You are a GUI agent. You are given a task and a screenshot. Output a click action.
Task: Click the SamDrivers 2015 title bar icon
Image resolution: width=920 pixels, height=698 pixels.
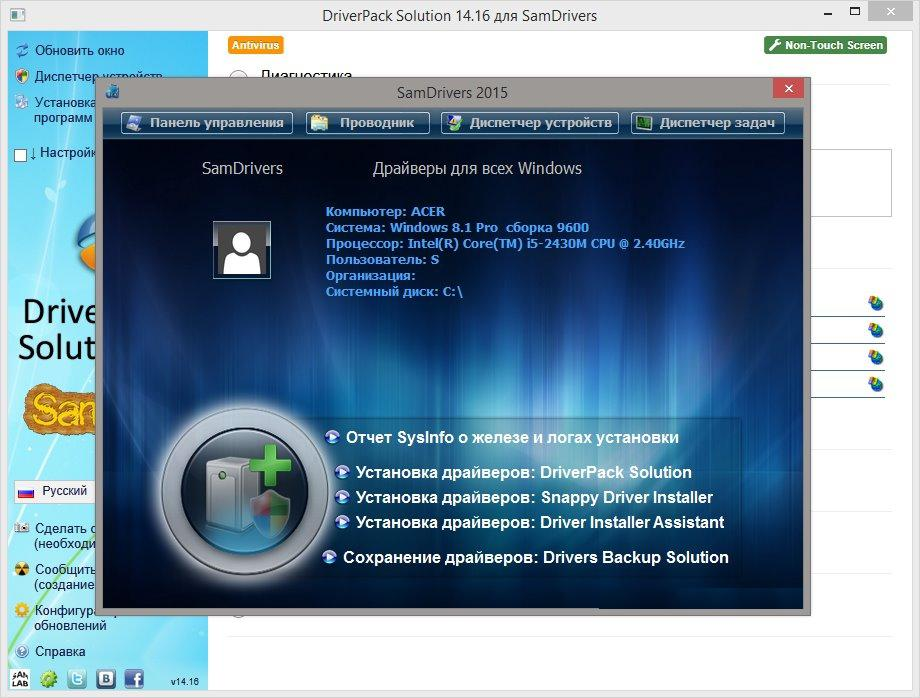113,92
